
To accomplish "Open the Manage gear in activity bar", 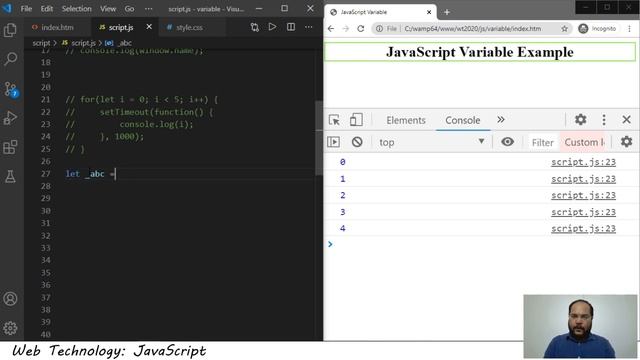I will pyautogui.click(x=10, y=328).
